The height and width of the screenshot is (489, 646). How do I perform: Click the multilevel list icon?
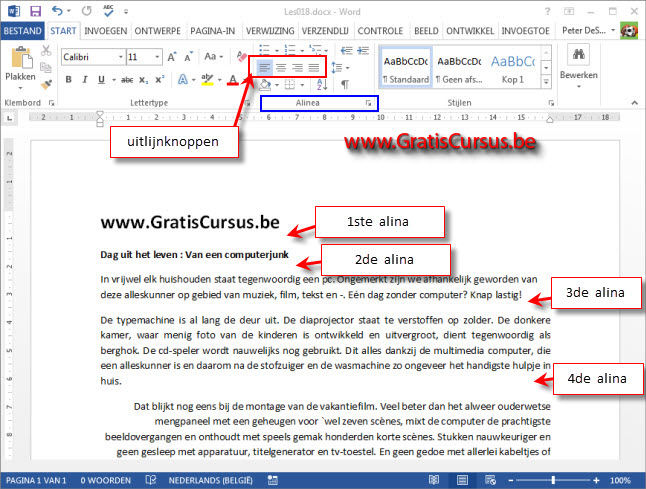point(316,50)
